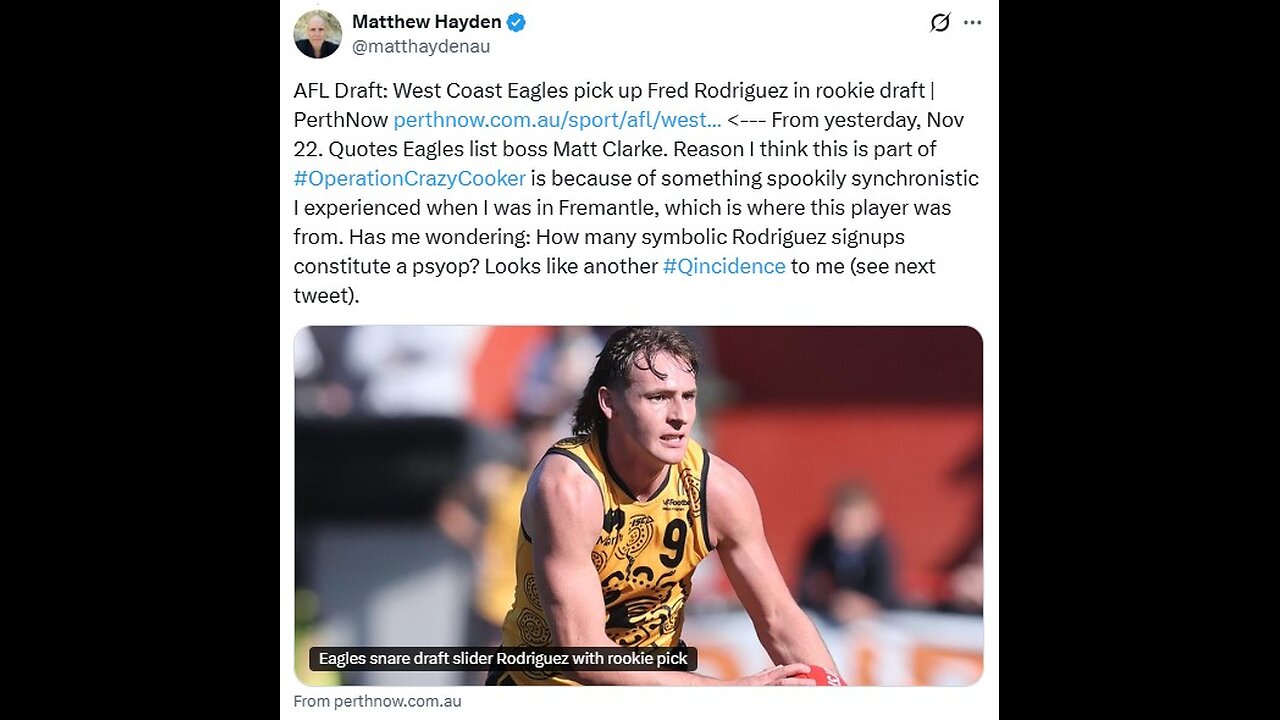Click the 'Eagles snare draft slider' headline caption

pyautogui.click(x=503, y=659)
